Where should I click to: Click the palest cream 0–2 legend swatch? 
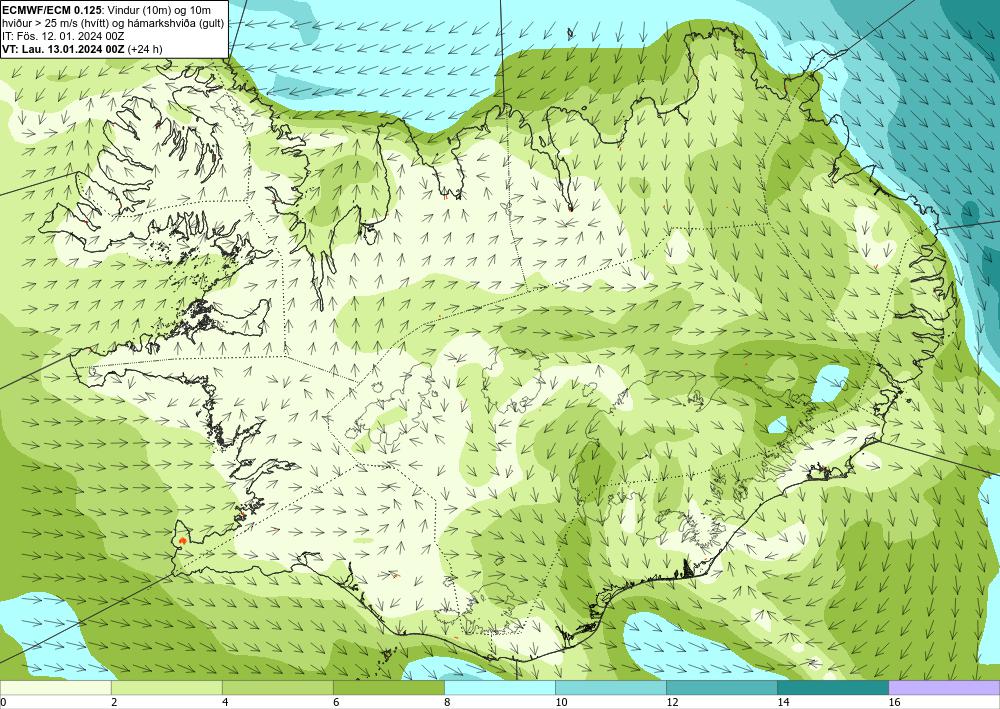coord(55,688)
